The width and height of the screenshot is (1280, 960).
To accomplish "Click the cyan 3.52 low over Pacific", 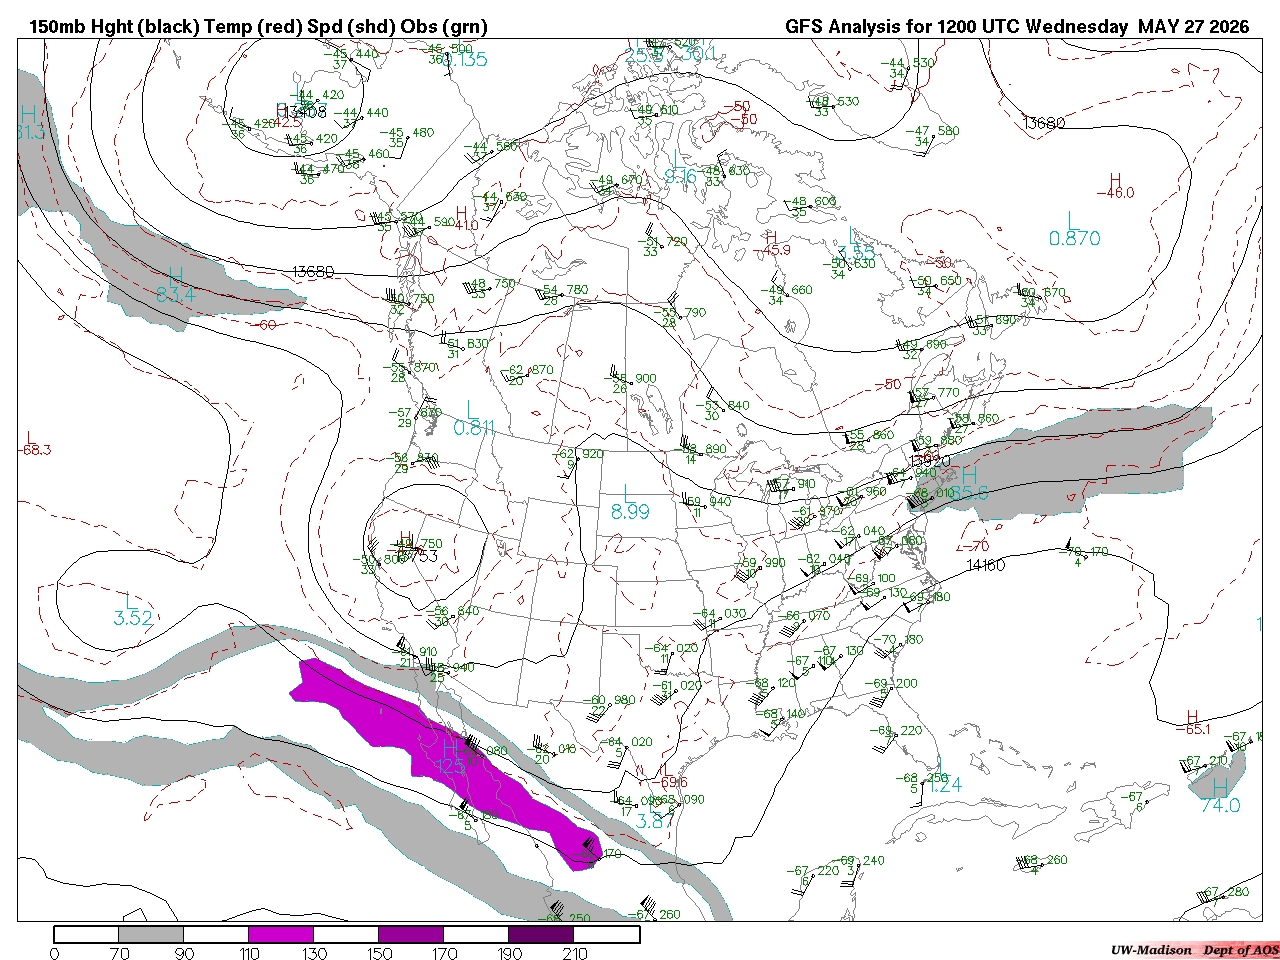I will coord(133,618).
